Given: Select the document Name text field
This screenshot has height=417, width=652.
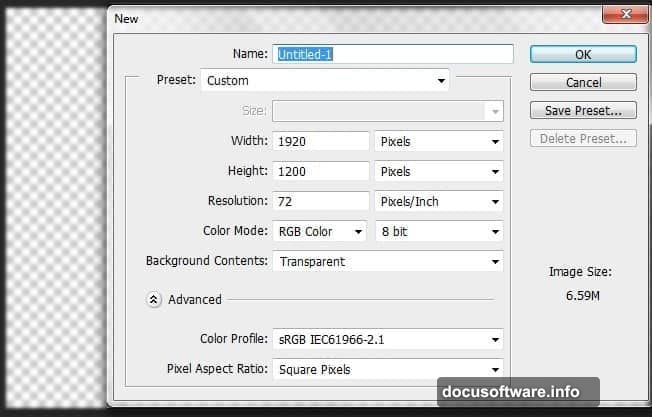Looking at the screenshot, I should pyautogui.click(x=393, y=54).
